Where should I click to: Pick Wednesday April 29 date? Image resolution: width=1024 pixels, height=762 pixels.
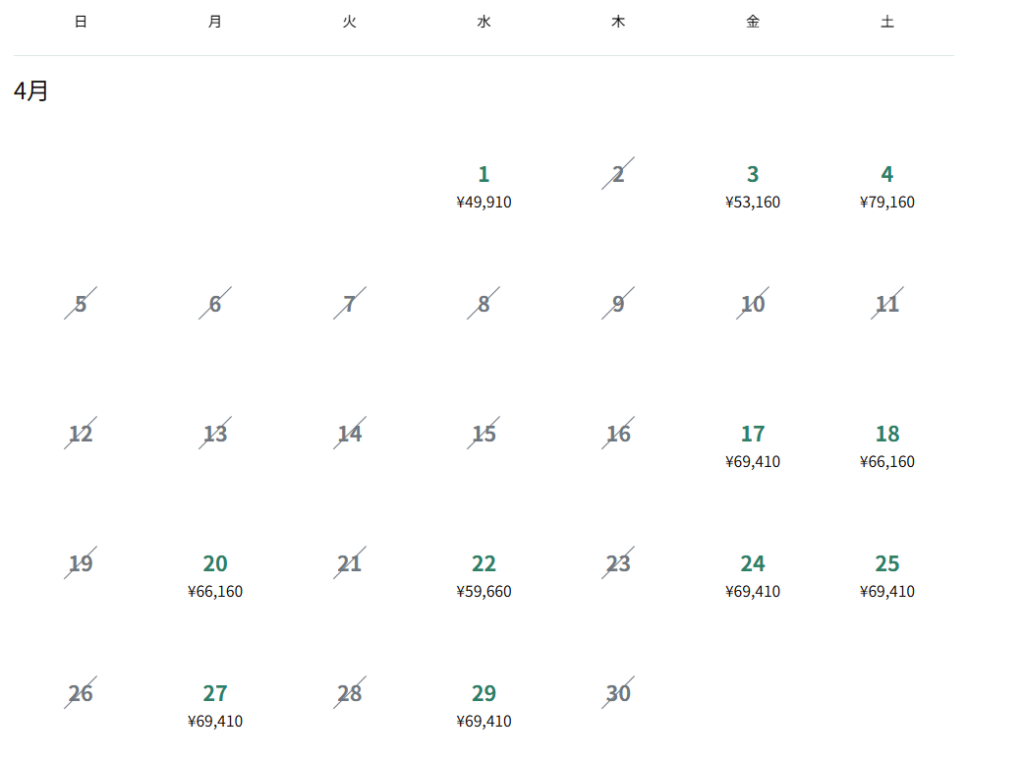483,706
